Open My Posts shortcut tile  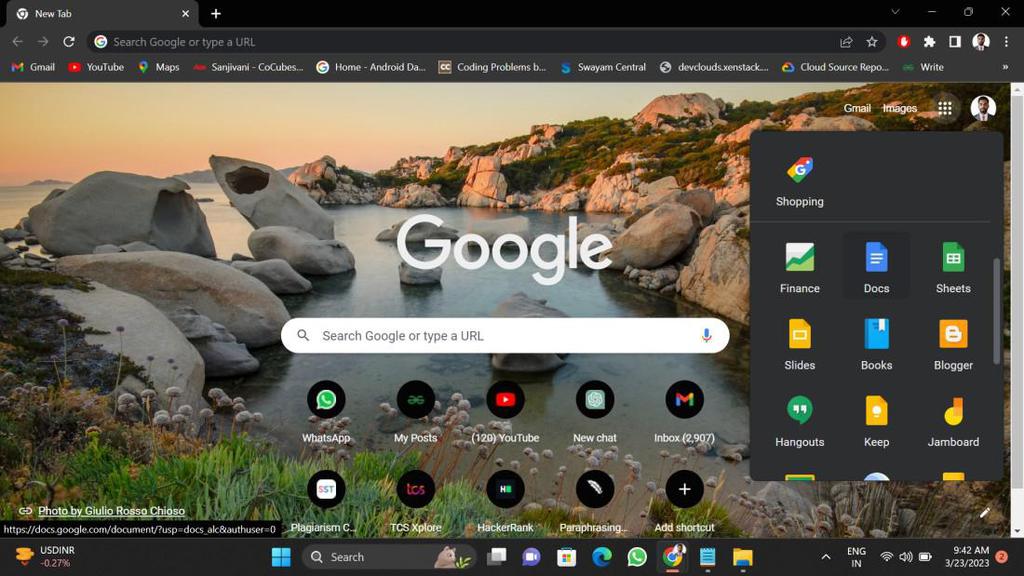[415, 413]
